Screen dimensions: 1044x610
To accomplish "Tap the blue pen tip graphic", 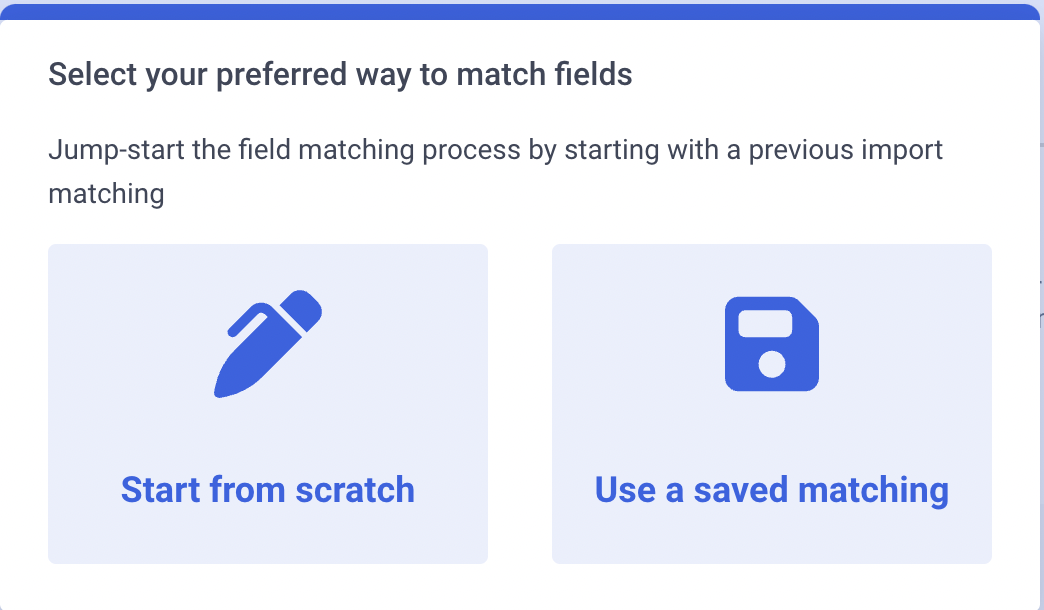I will (x=232, y=380).
